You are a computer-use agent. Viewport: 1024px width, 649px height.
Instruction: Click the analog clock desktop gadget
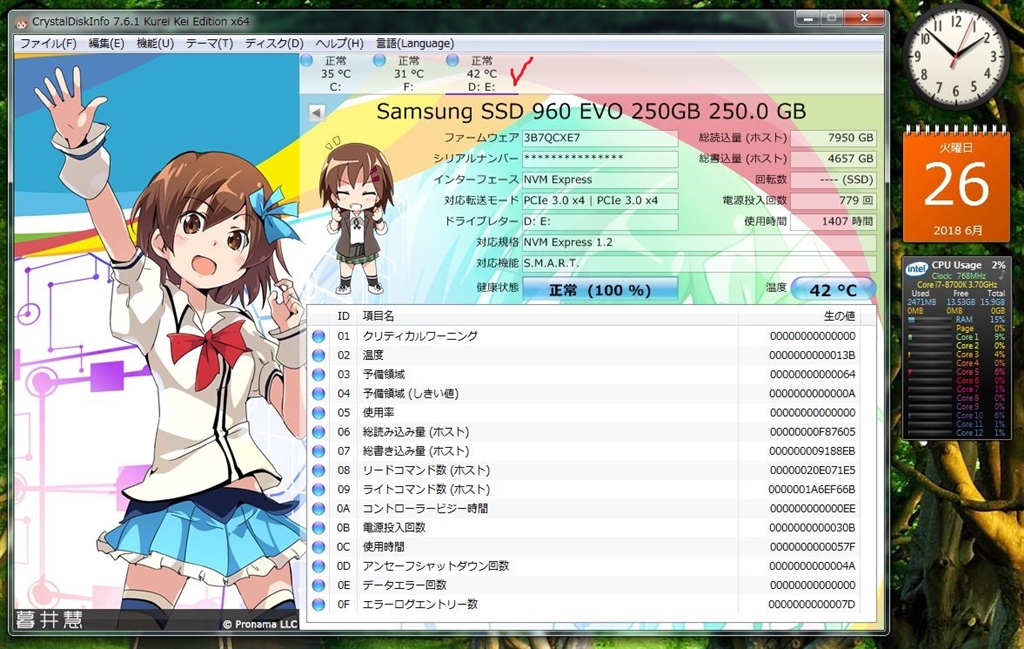click(x=956, y=55)
